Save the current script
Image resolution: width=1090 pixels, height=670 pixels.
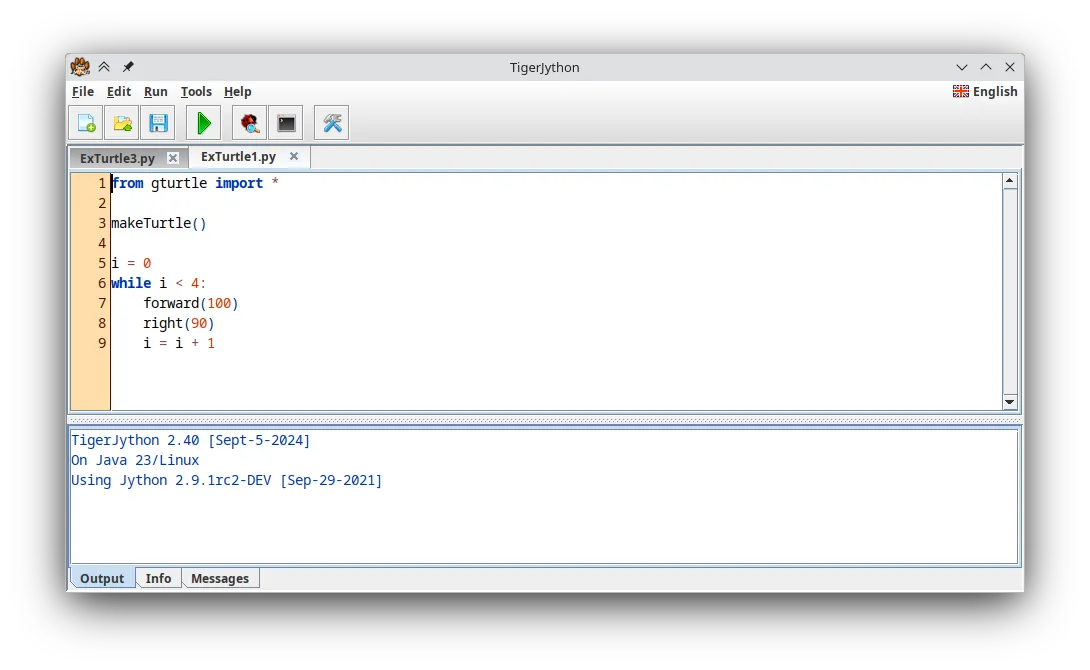[158, 122]
